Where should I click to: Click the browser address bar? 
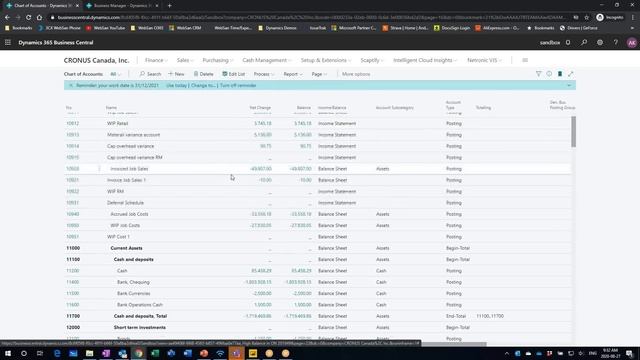[x=310, y=18]
